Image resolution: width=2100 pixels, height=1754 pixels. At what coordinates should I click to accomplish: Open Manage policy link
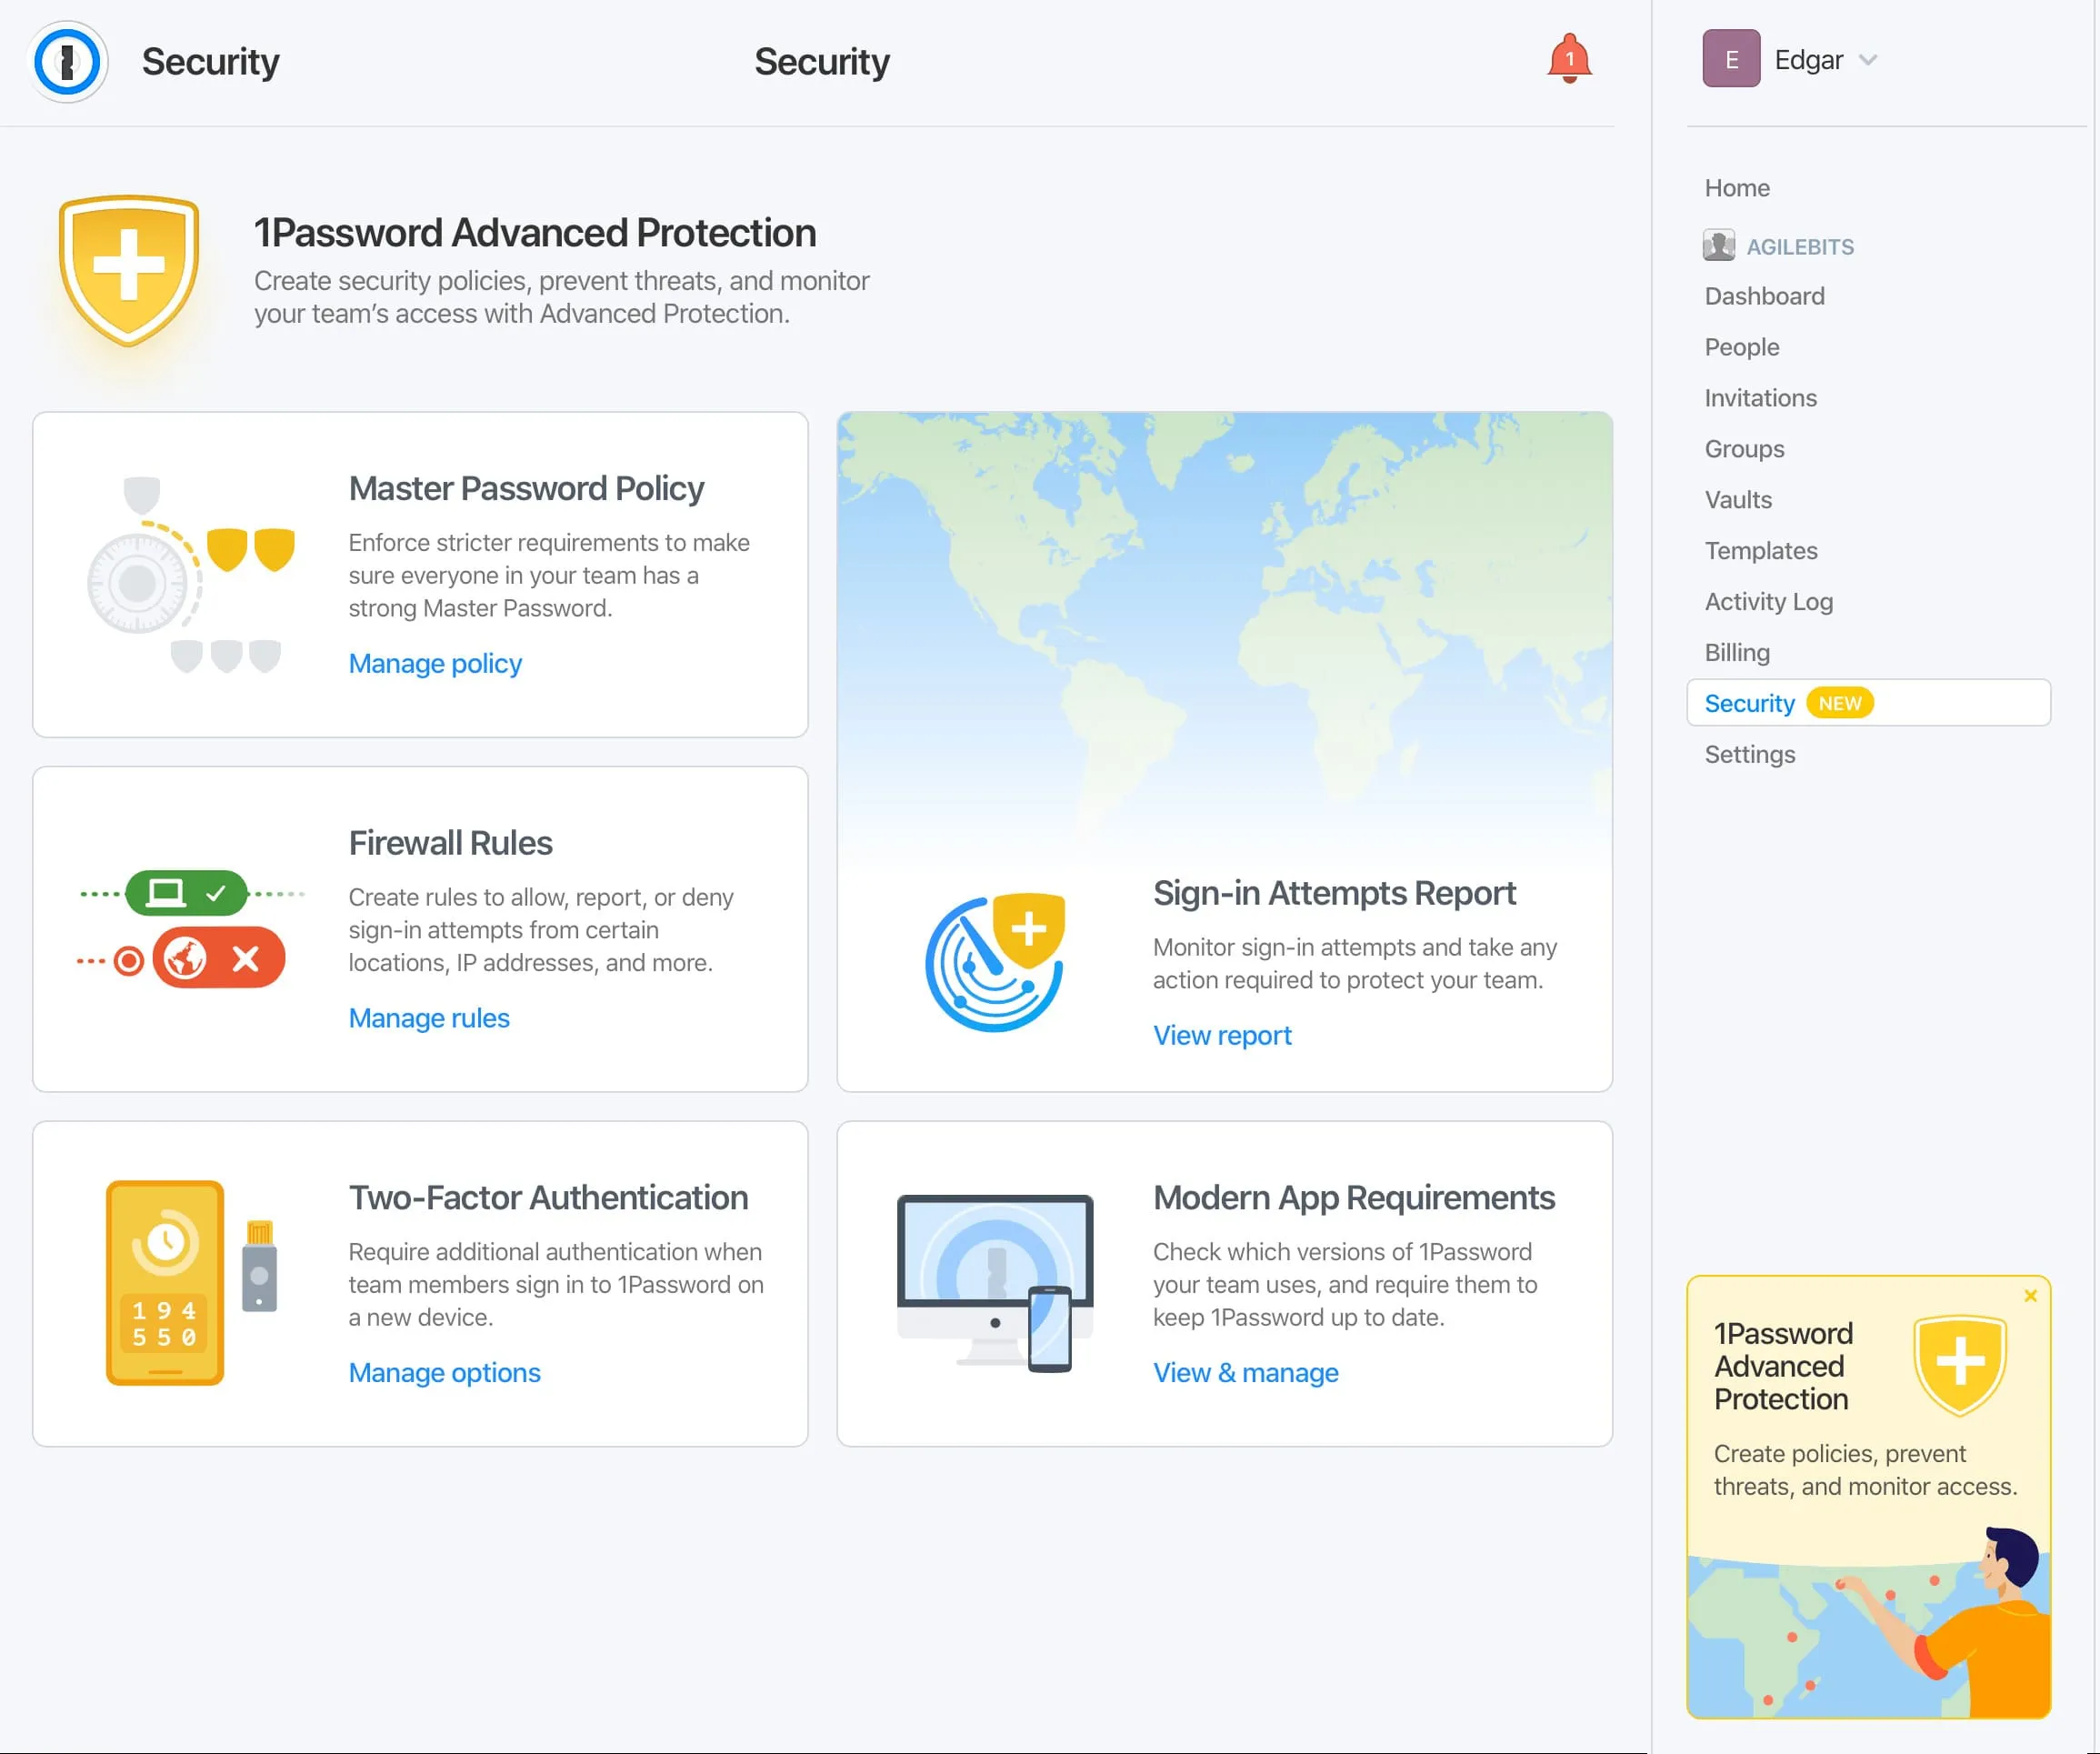[435, 663]
